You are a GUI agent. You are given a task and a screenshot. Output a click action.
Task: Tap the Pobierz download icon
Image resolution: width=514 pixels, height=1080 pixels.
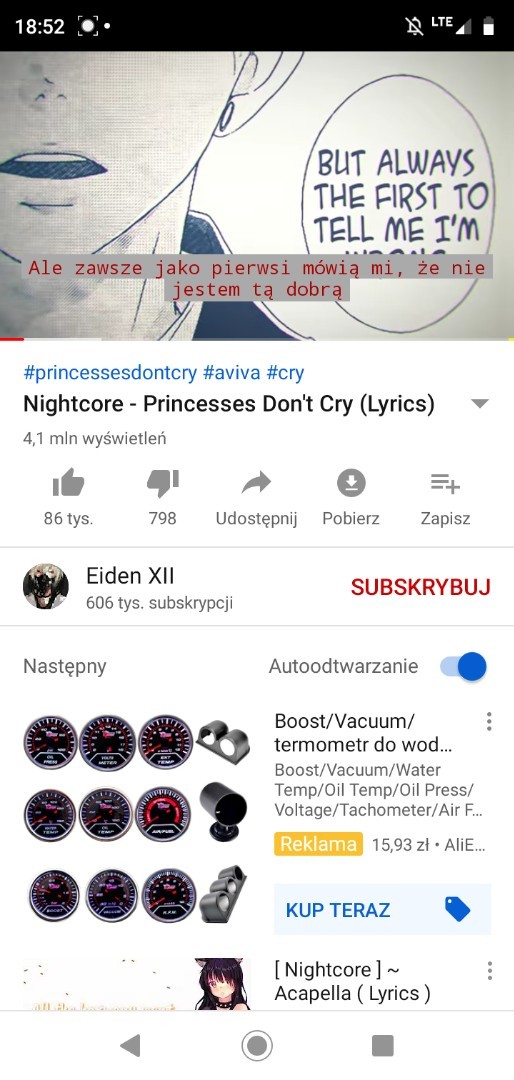click(351, 483)
